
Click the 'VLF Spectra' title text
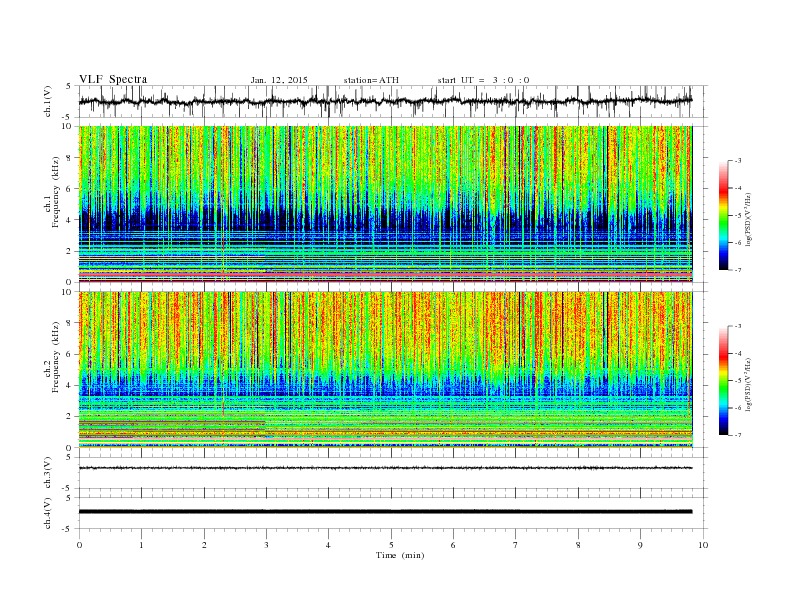[113, 79]
